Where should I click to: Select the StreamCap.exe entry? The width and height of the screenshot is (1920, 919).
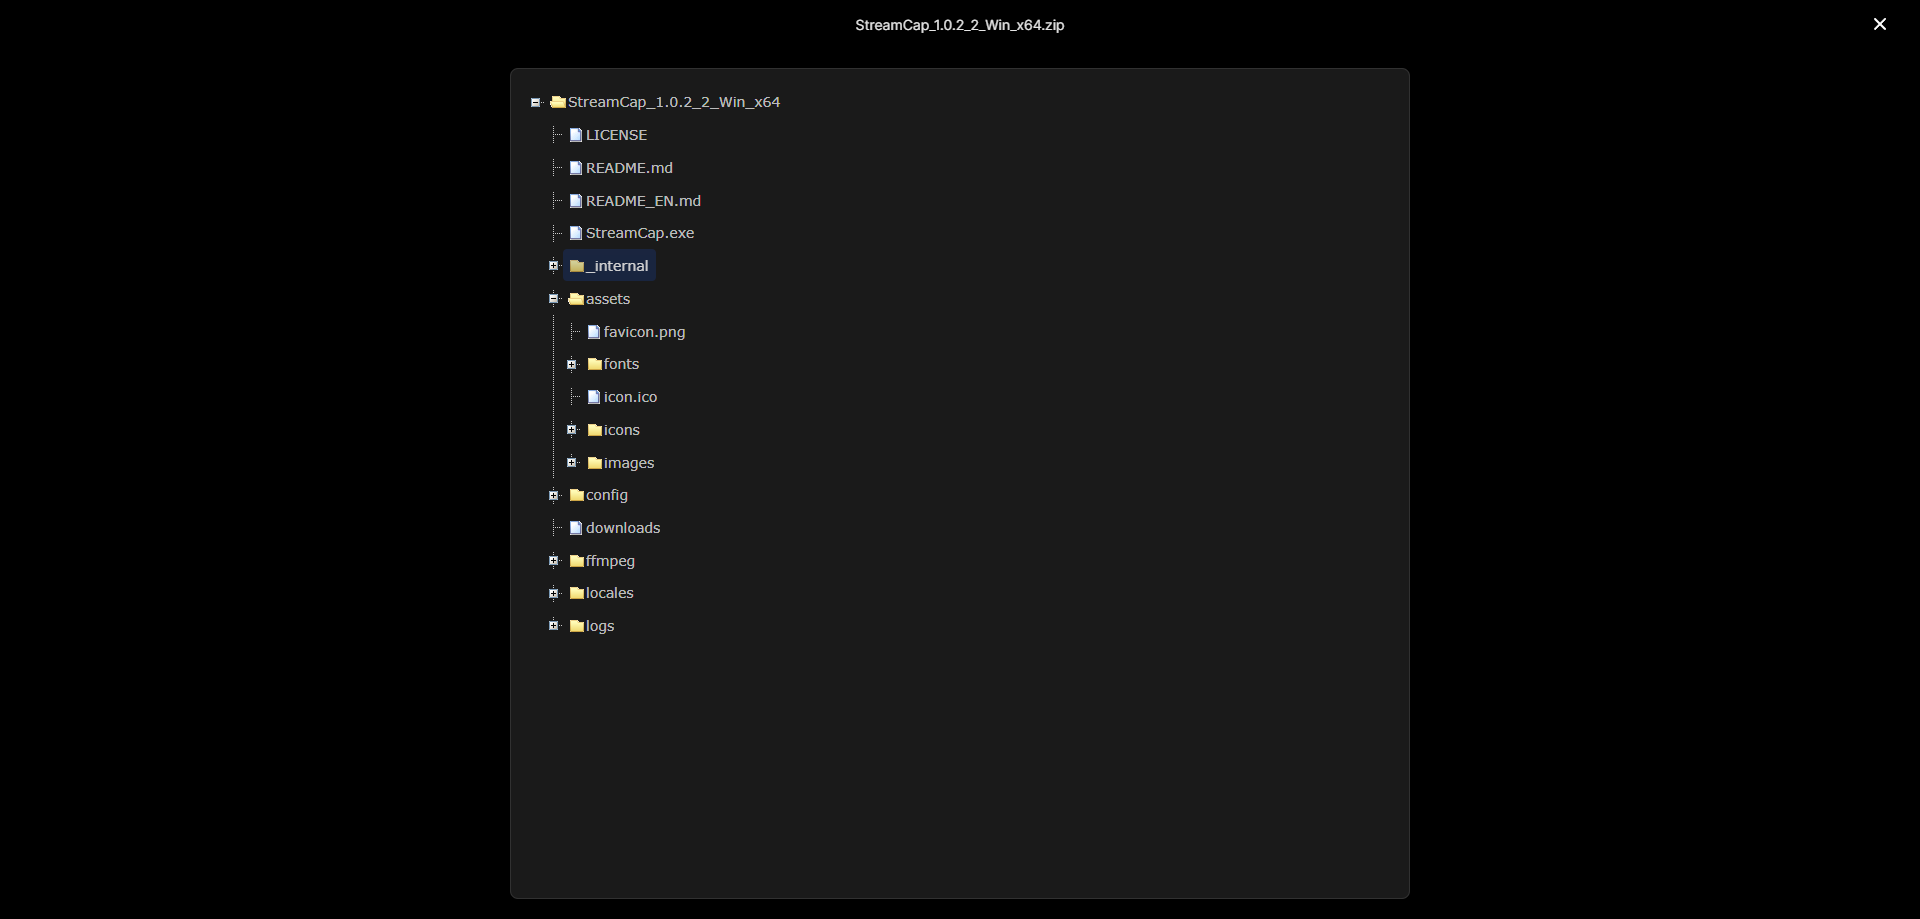[640, 233]
